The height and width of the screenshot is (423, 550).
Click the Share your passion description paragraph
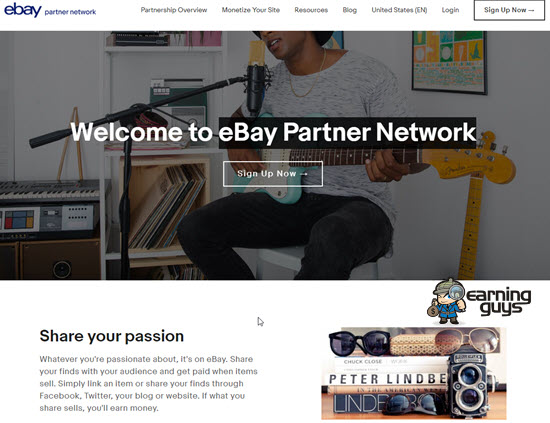[148, 383]
